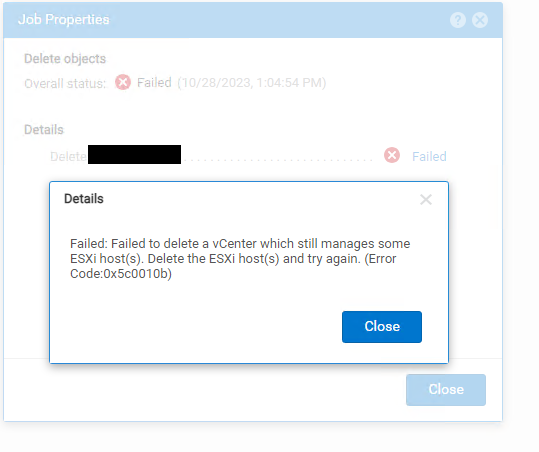This screenshot has width=539, height=452.
Task: Click the red failed icon beside Overall status
Action: point(123,82)
